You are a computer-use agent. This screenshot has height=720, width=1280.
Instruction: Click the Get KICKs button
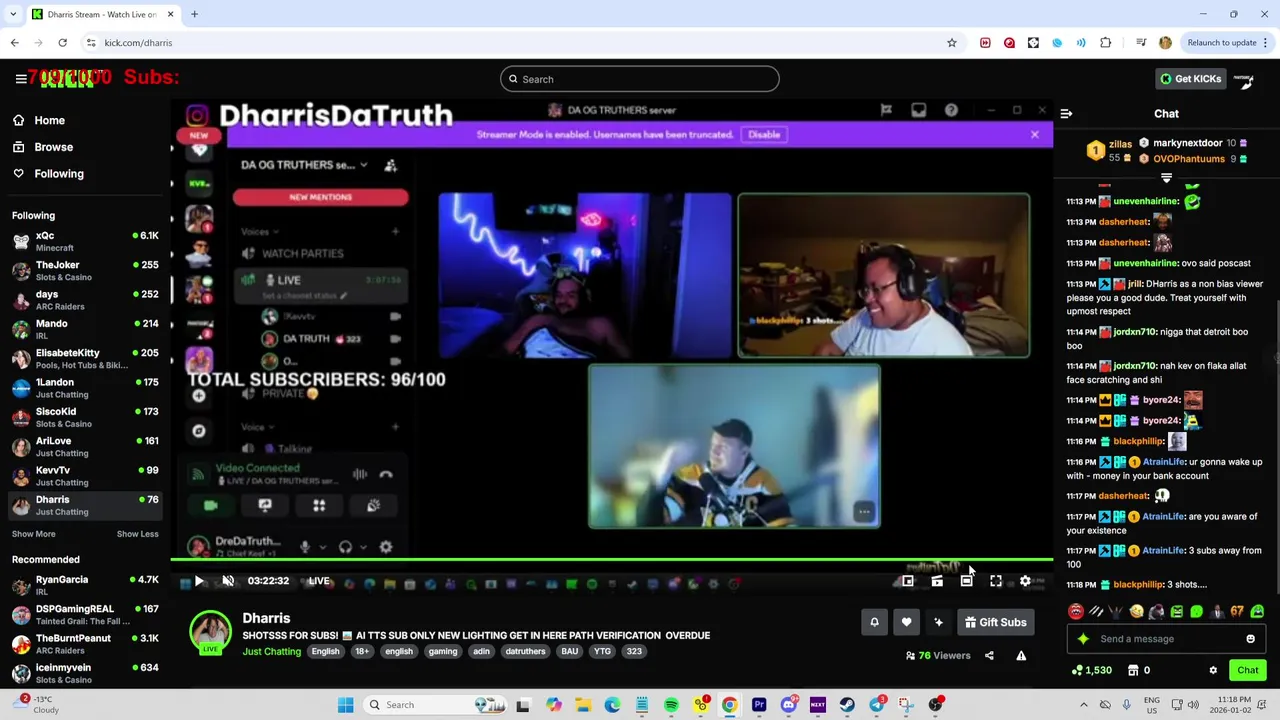pos(1190,79)
